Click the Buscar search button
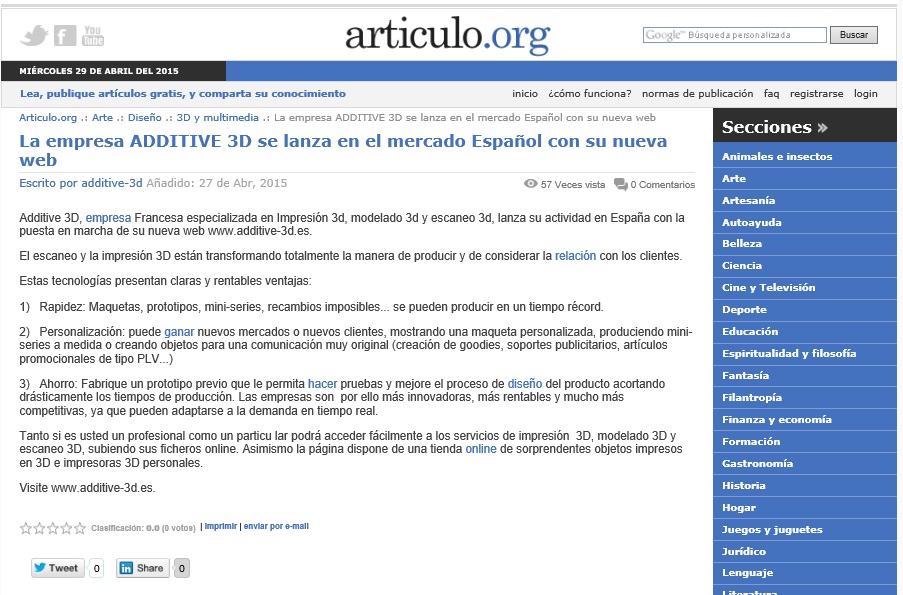The height and width of the screenshot is (595, 903). [853, 35]
